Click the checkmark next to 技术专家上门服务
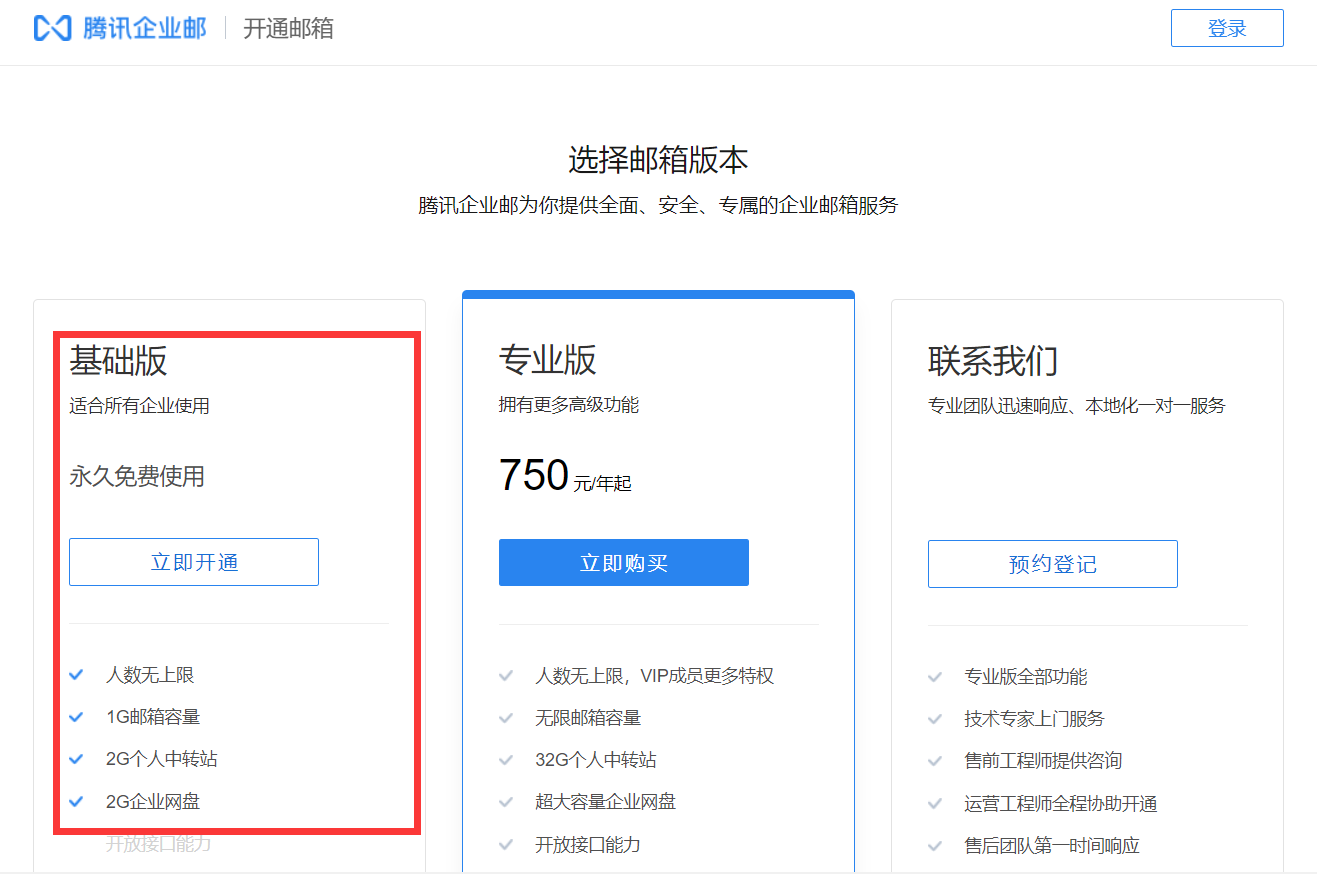1317x874 pixels. click(935, 718)
